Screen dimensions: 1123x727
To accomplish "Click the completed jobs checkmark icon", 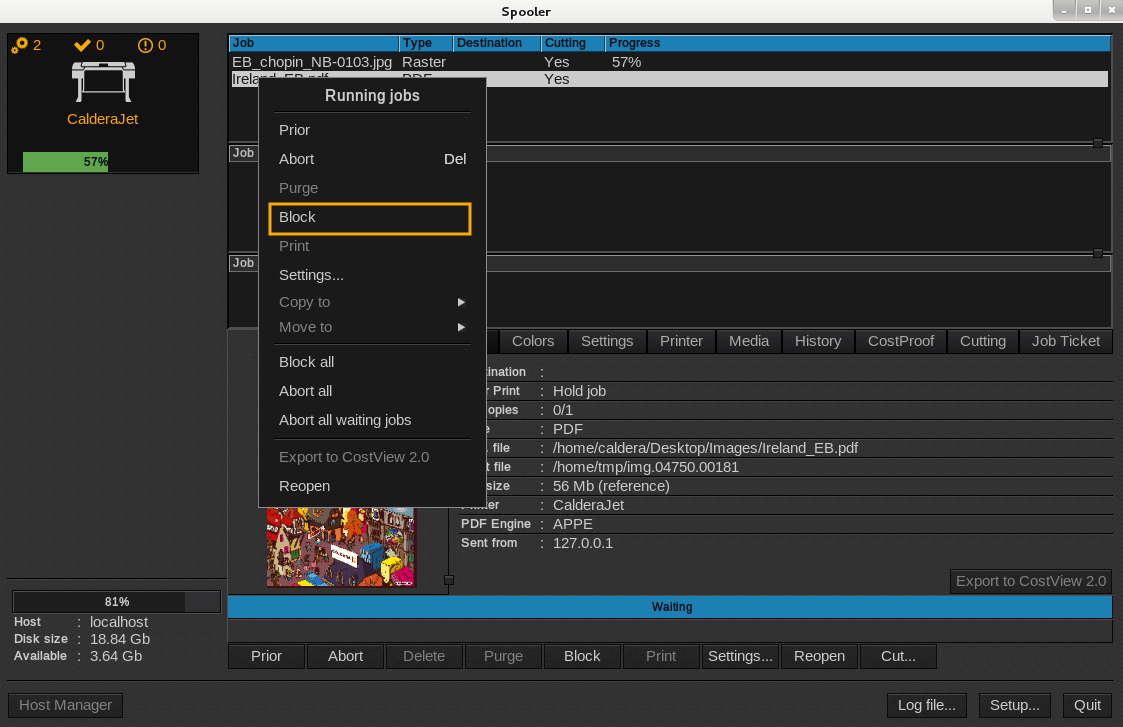I will [83, 45].
